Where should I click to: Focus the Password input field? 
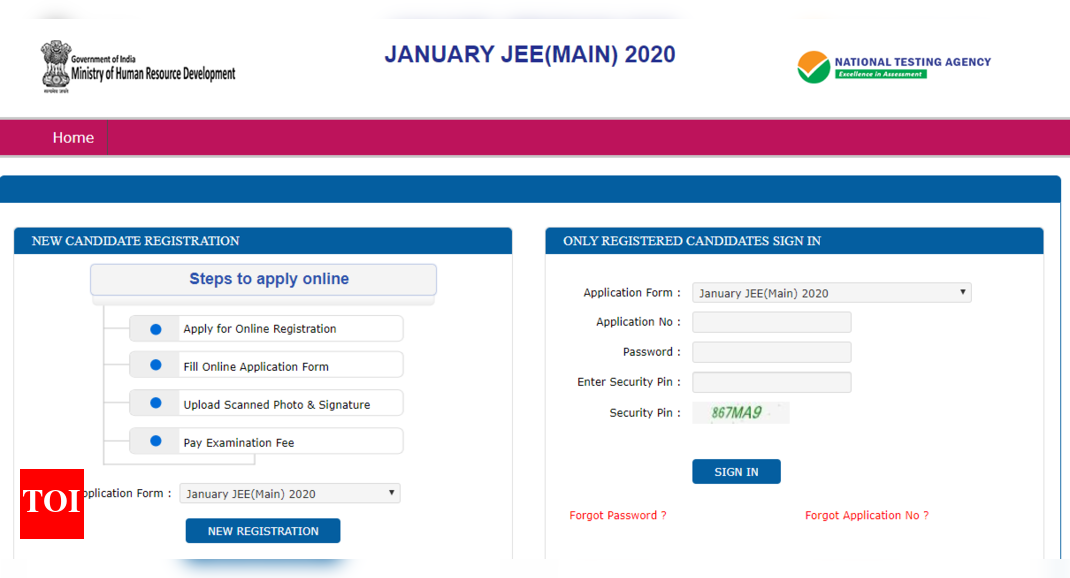point(772,352)
